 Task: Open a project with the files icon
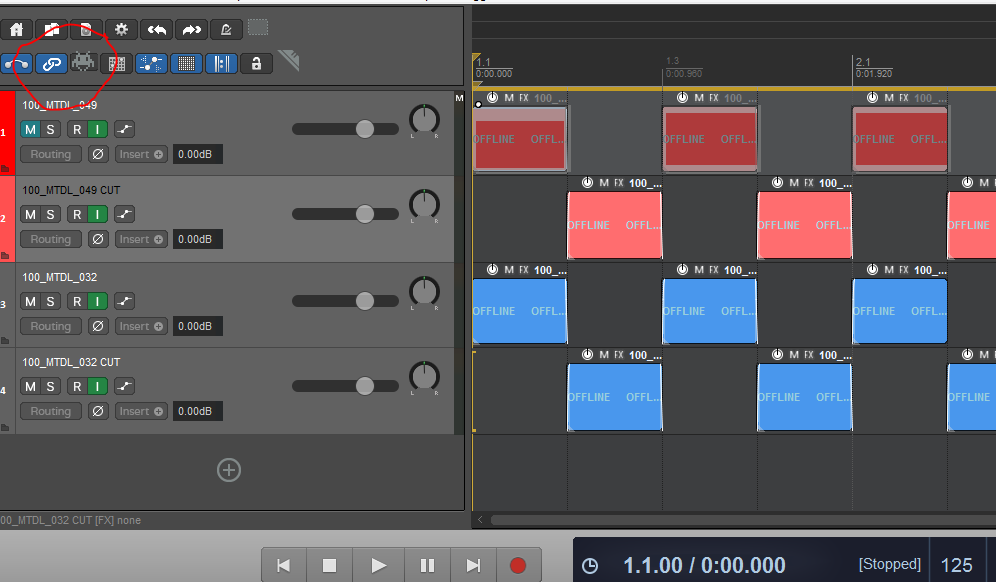pyautogui.click(x=51, y=29)
